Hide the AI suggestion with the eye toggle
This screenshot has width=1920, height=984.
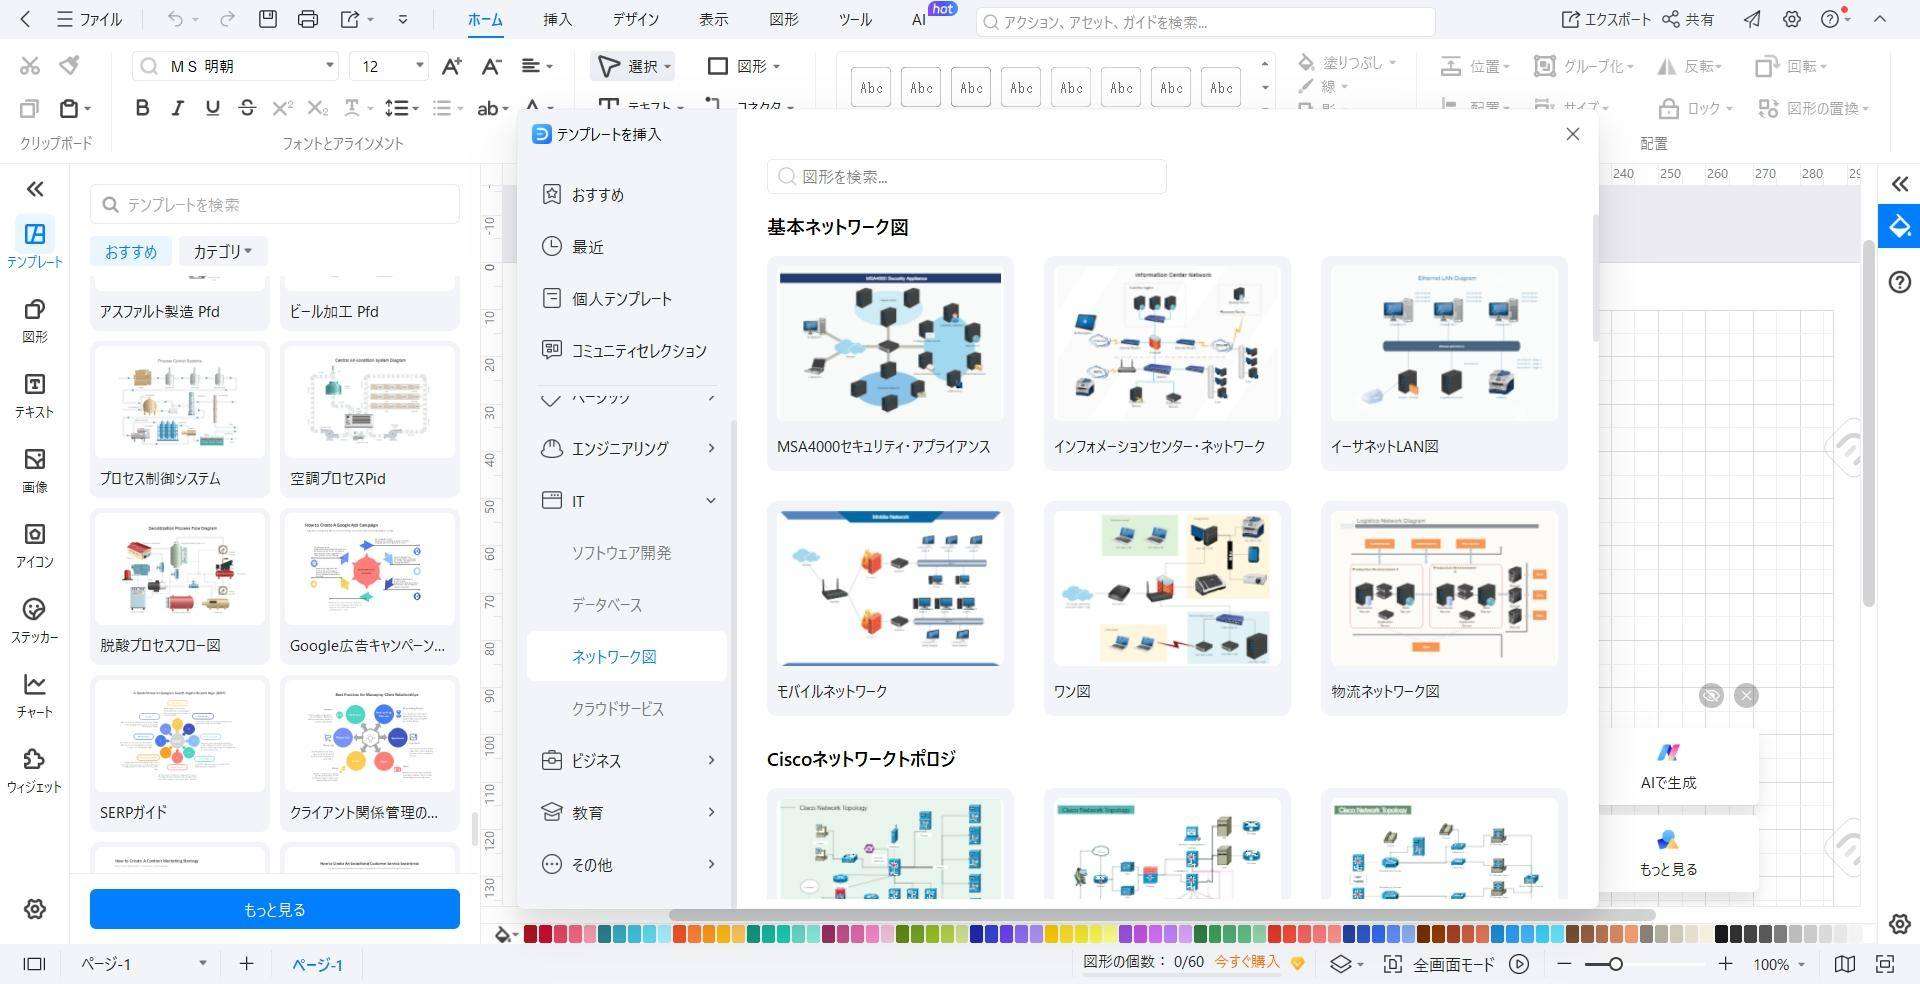tap(1710, 696)
